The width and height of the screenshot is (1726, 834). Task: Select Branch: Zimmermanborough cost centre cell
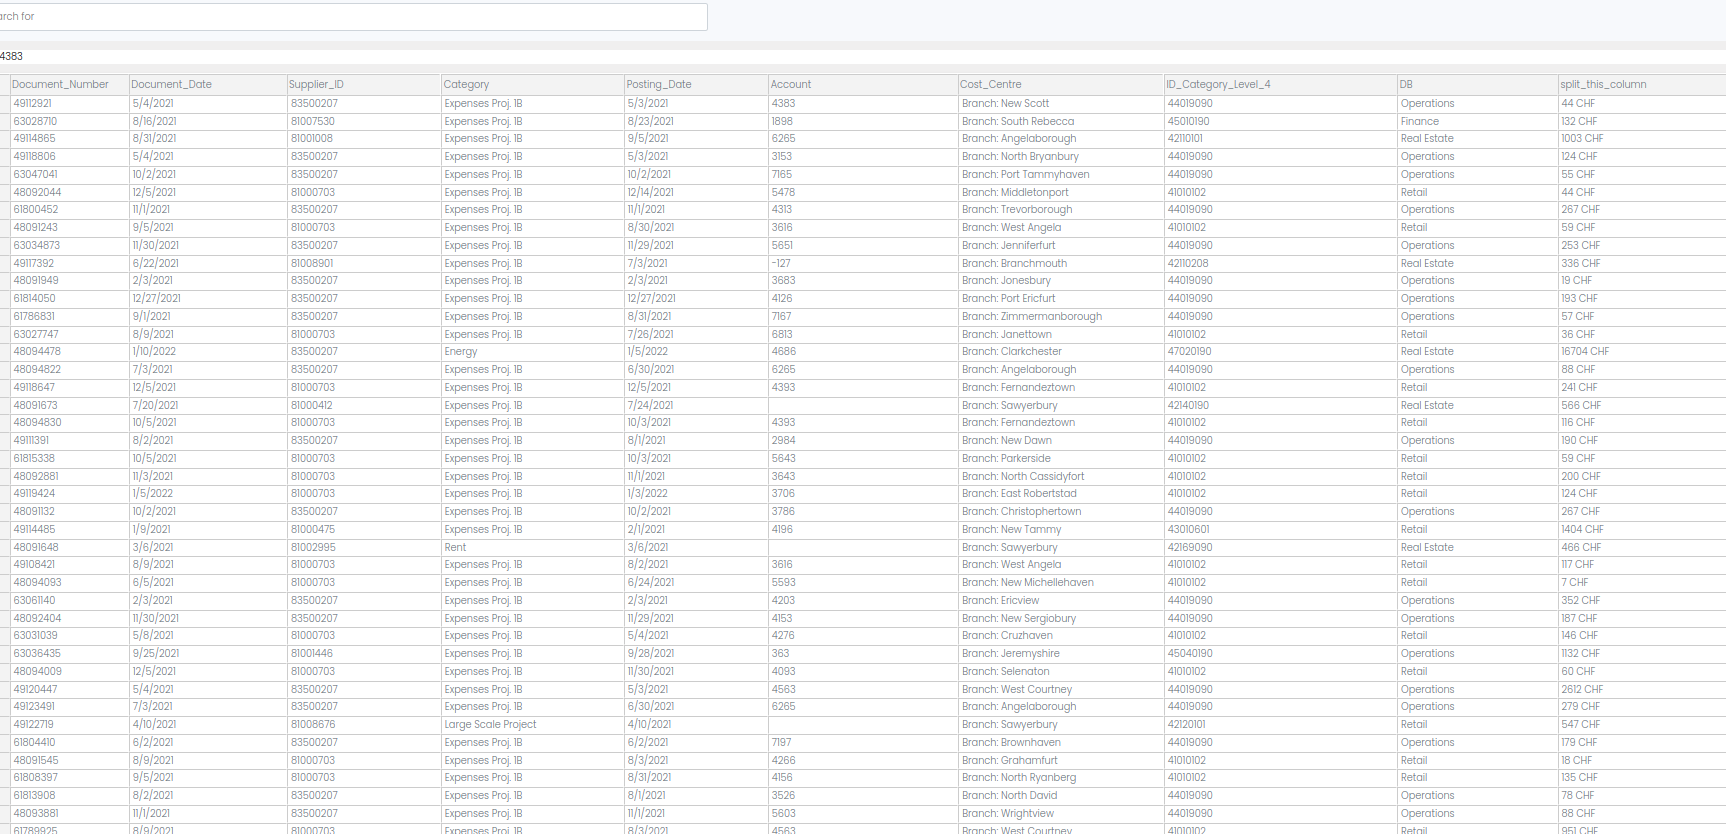tap(1032, 317)
